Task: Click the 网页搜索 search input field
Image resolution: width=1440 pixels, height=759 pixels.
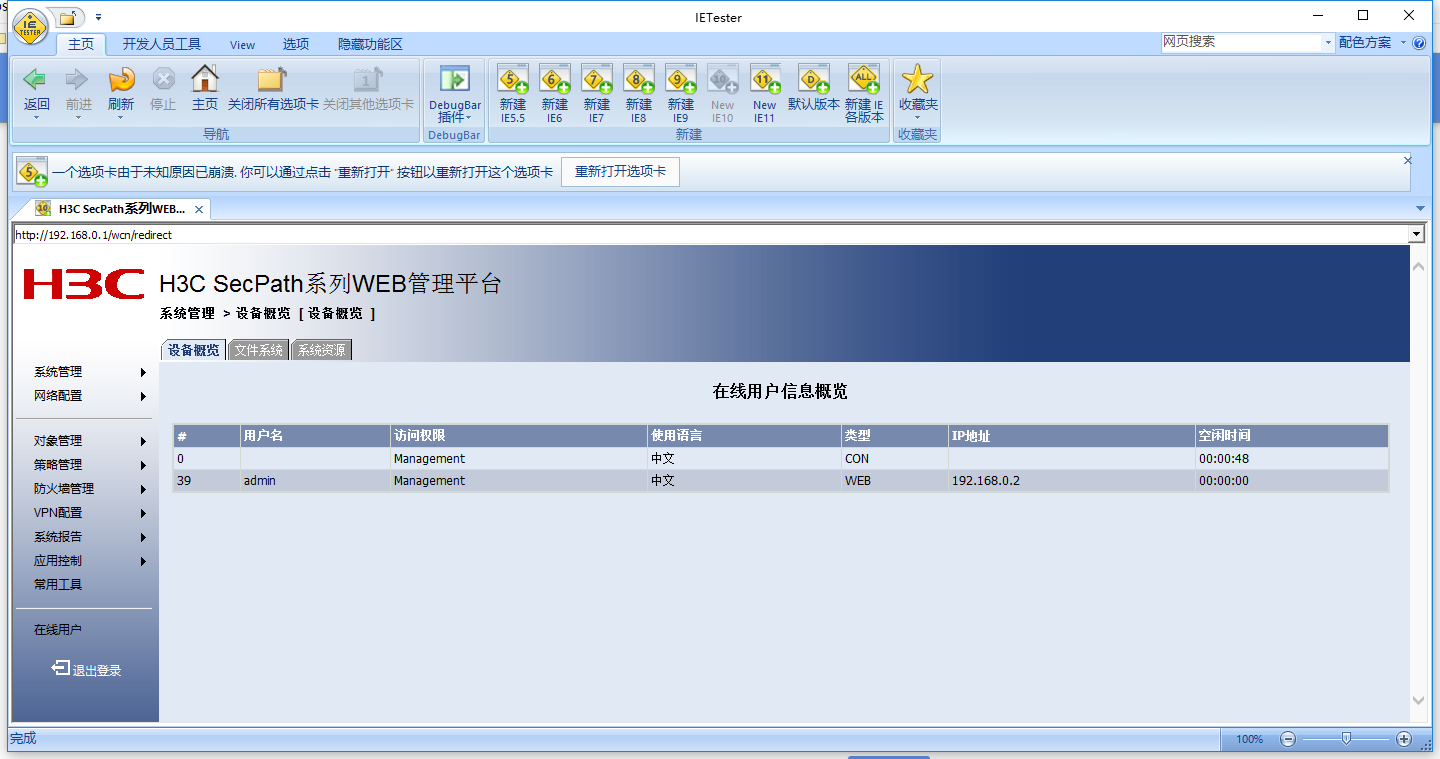Action: click(1241, 42)
